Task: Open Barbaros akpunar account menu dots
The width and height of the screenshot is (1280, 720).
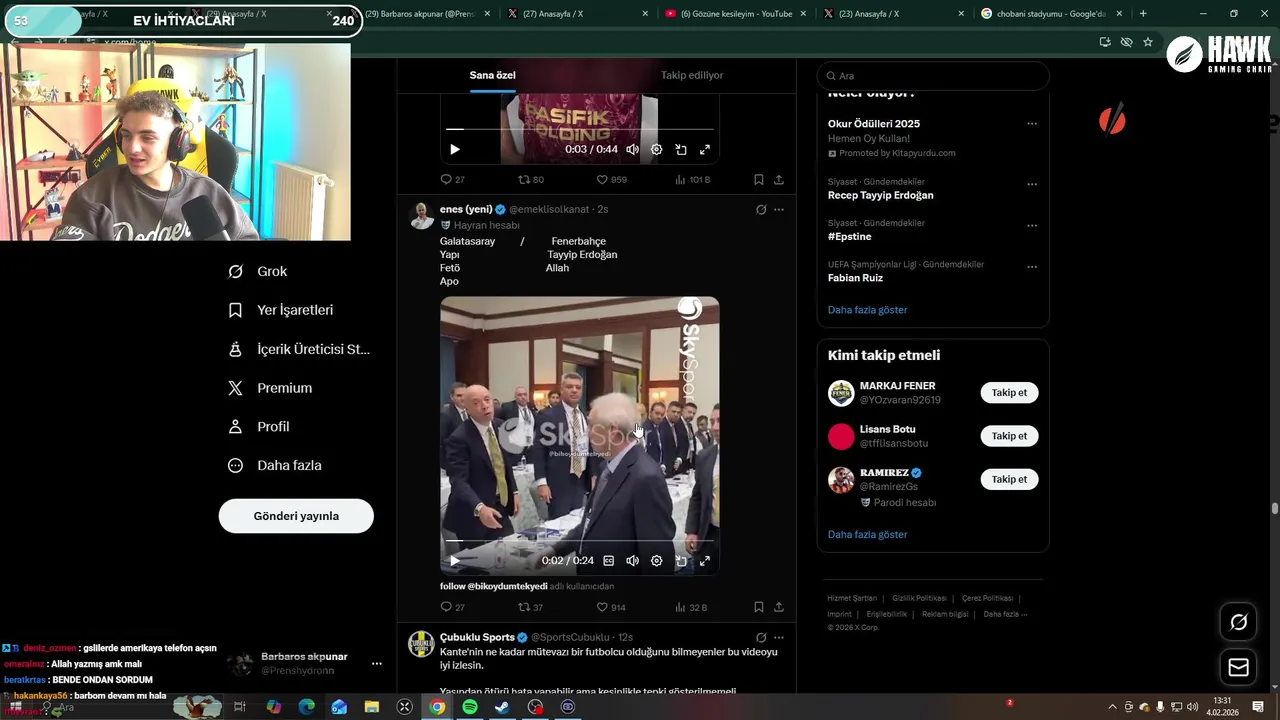Action: pos(377,664)
